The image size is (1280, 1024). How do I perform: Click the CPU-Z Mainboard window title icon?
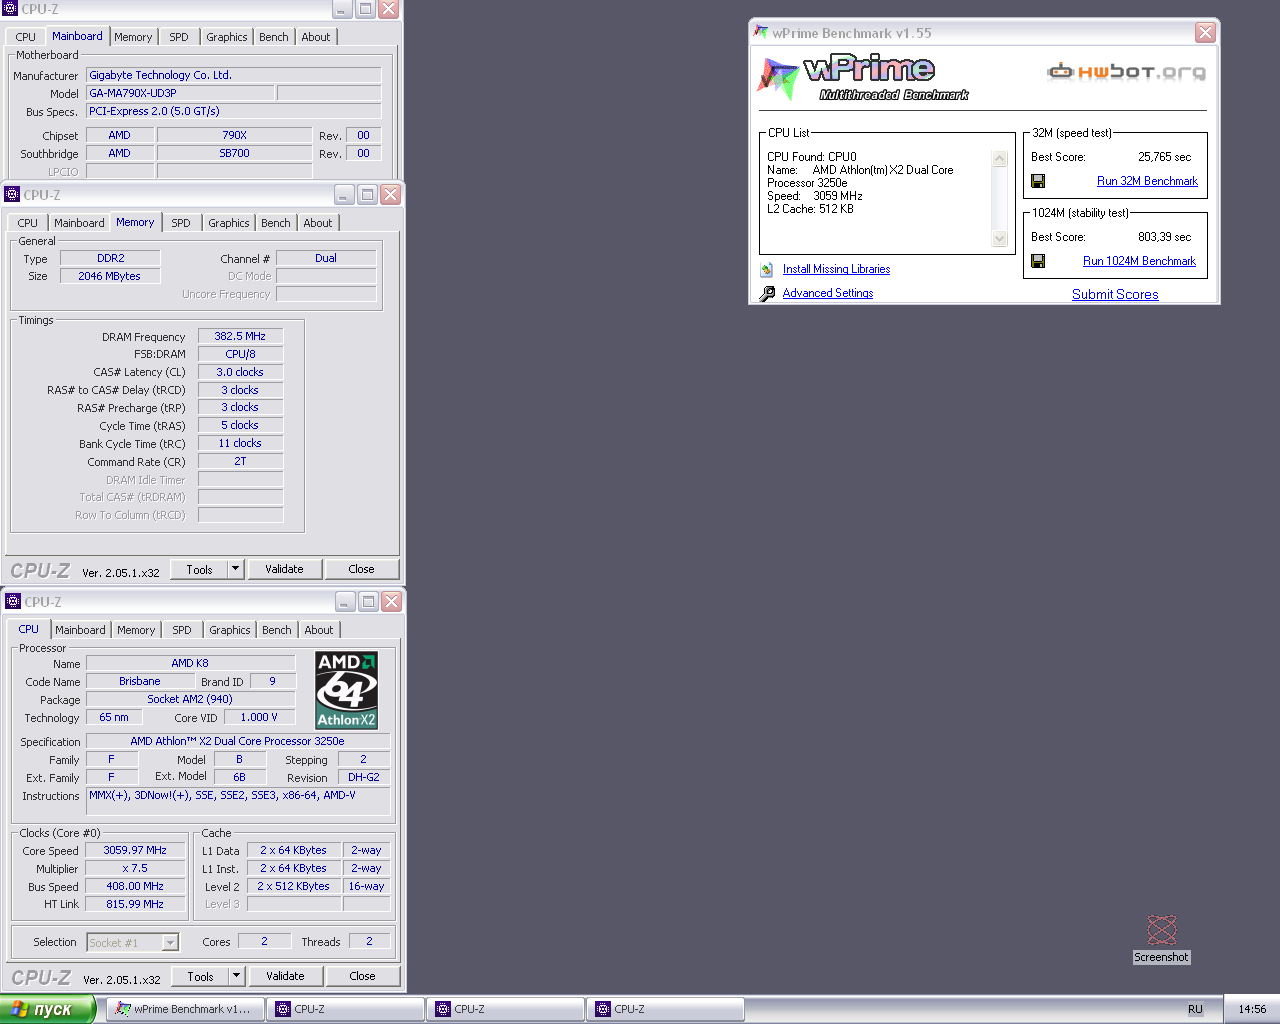10,8
